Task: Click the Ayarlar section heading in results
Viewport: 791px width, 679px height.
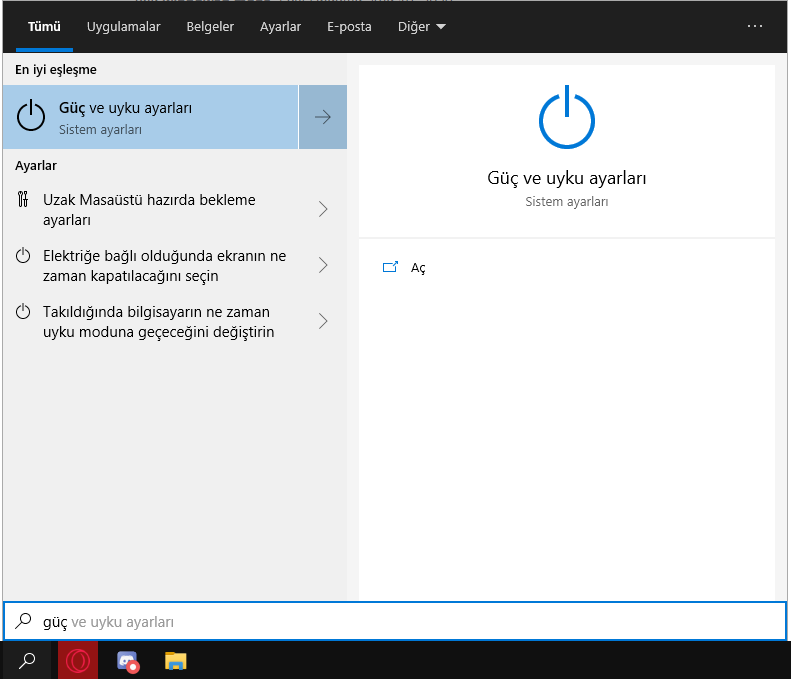Action: coord(36,165)
